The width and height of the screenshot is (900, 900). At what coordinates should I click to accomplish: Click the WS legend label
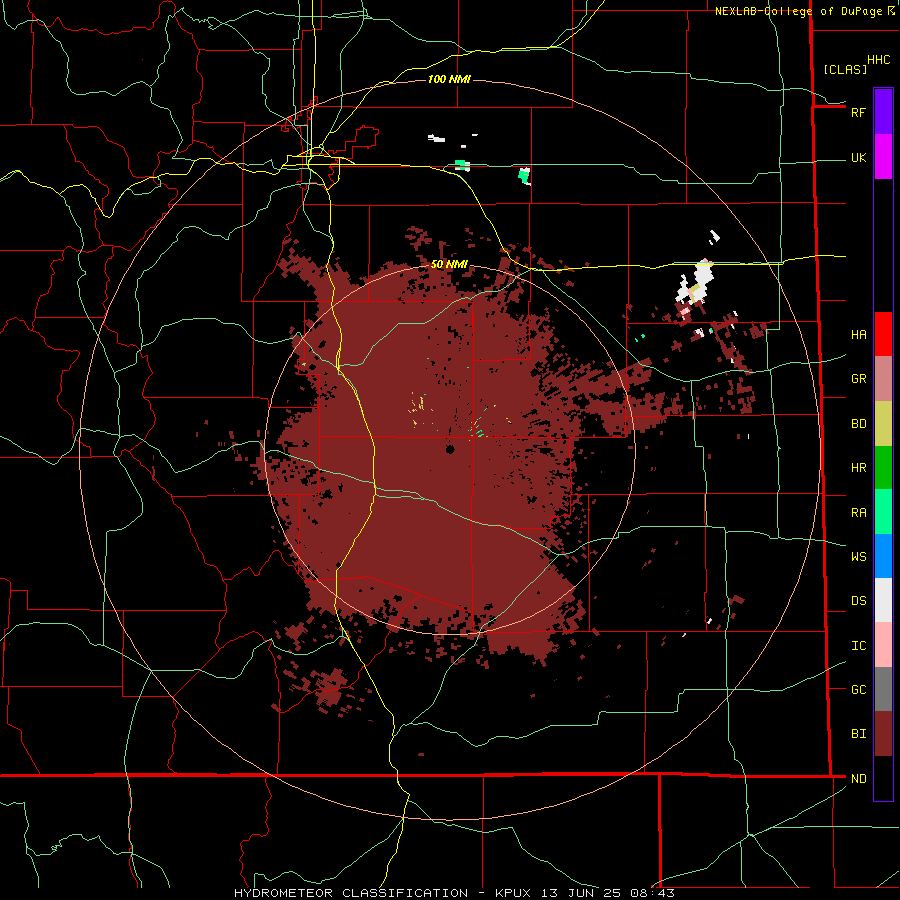pyautogui.click(x=858, y=557)
